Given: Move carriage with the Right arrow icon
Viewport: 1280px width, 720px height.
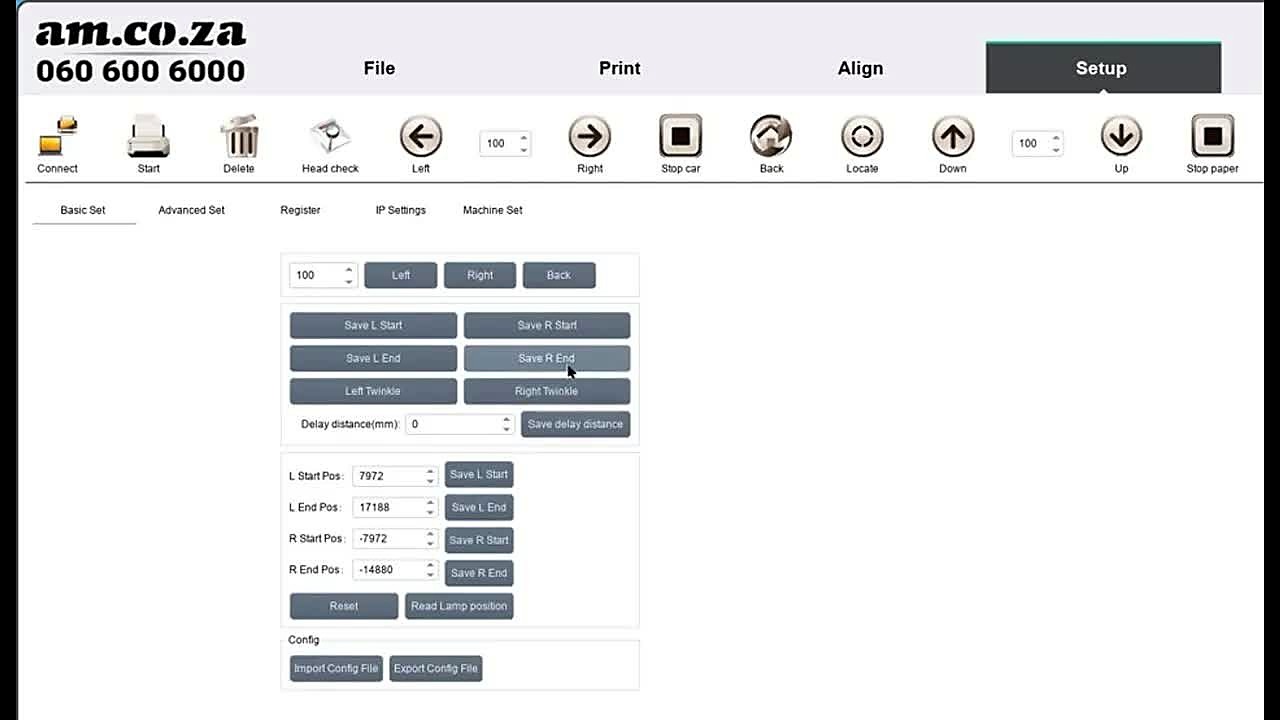Looking at the screenshot, I should [590, 136].
